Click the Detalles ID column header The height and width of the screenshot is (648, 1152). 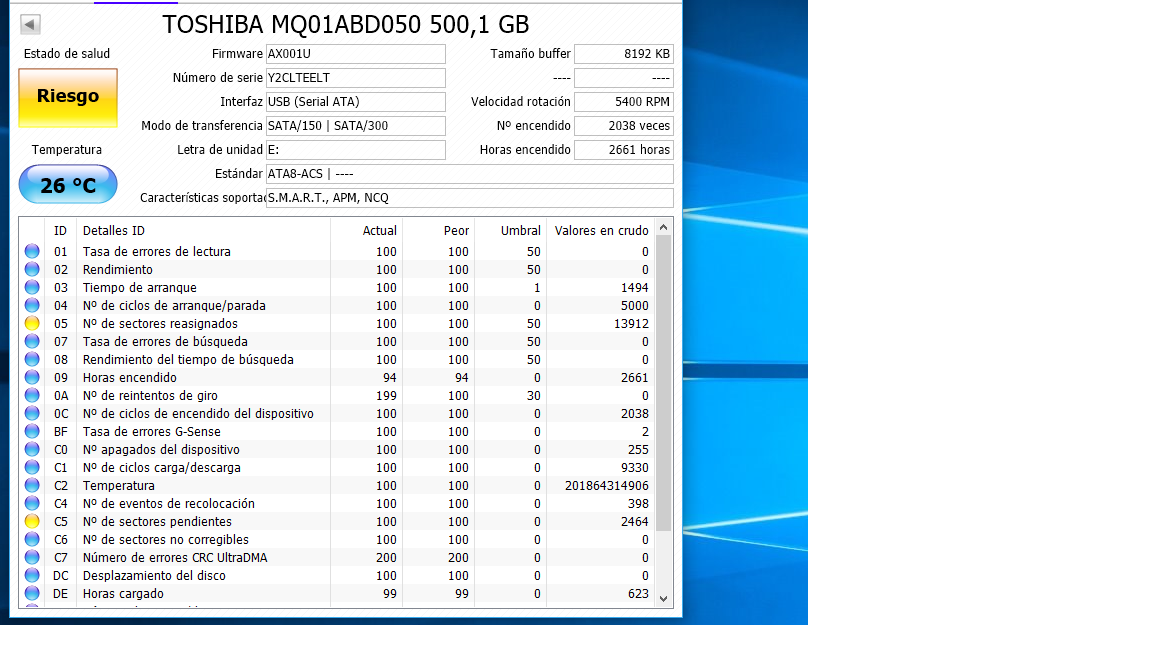coord(114,231)
